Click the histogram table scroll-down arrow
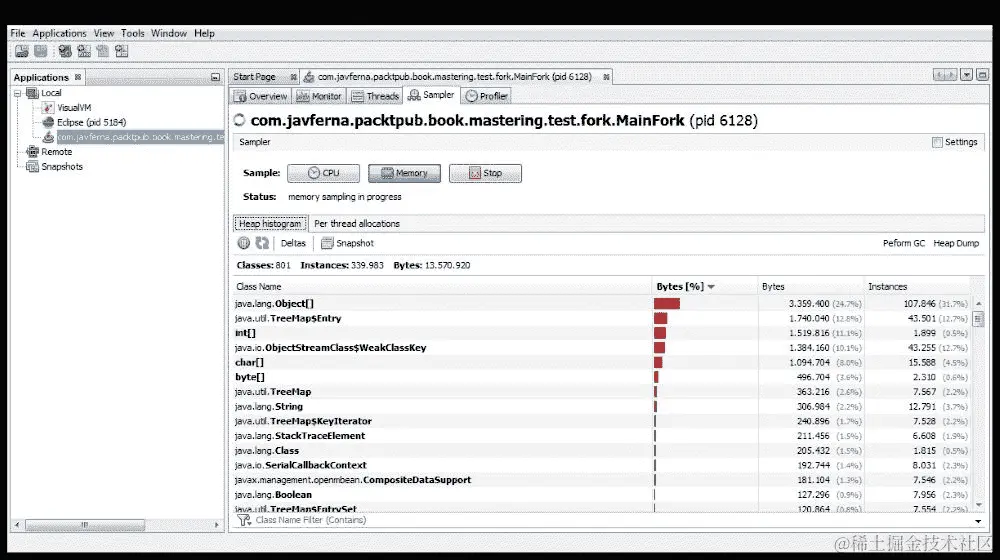Screen dimensions: 1000x560 978,506
